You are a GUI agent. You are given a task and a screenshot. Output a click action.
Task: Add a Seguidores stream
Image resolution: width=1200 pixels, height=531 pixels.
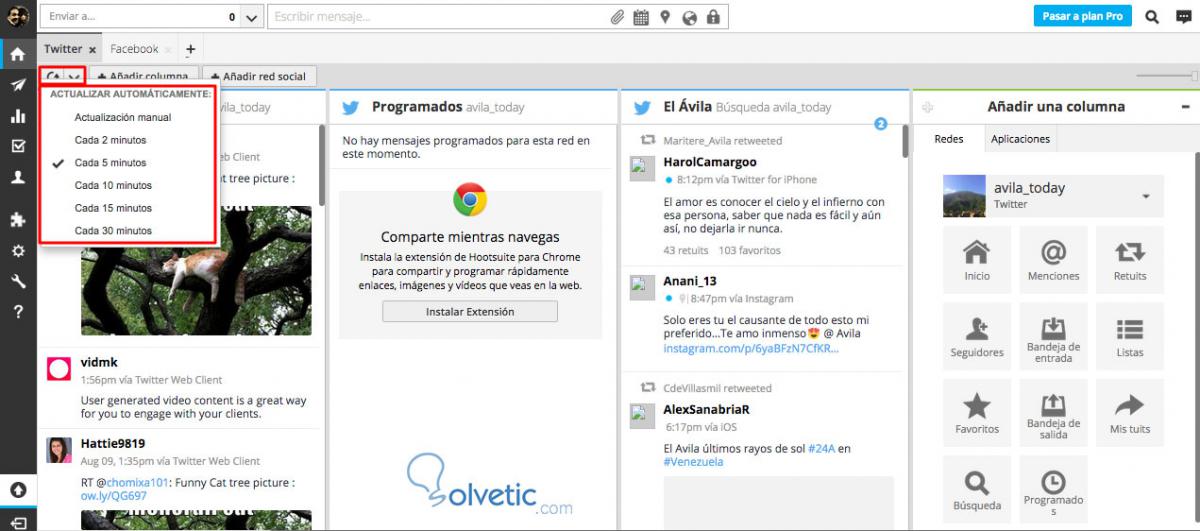click(977, 337)
